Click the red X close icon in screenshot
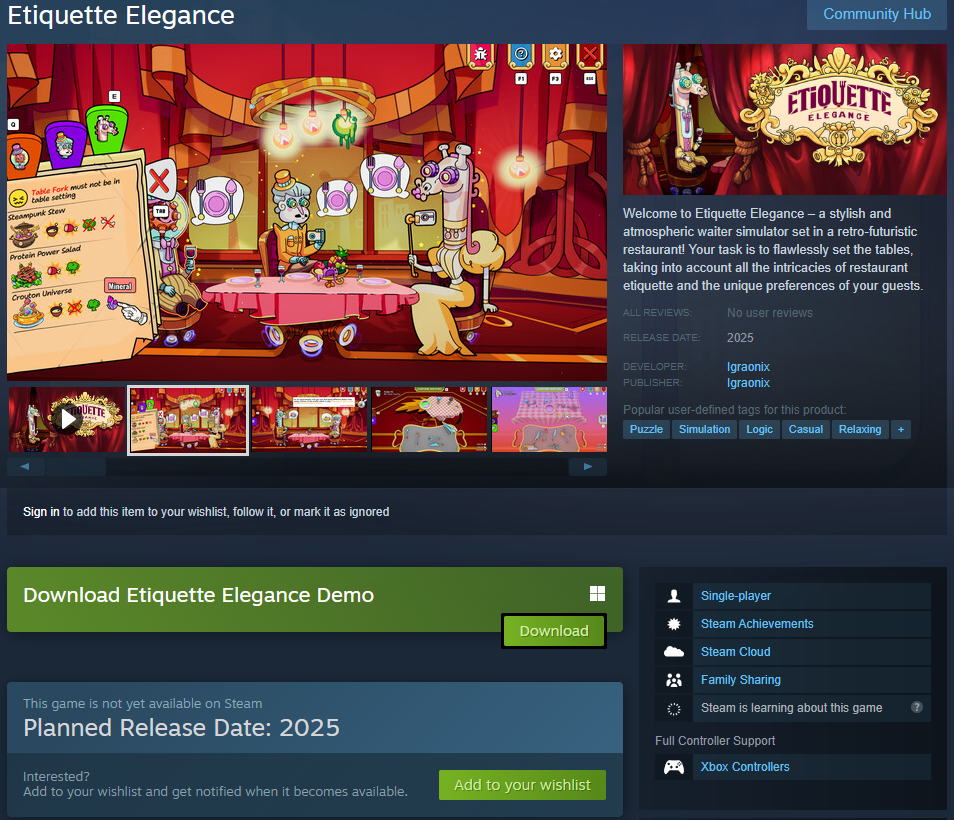Screen dimensions: 954x820 pyautogui.click(x=590, y=54)
